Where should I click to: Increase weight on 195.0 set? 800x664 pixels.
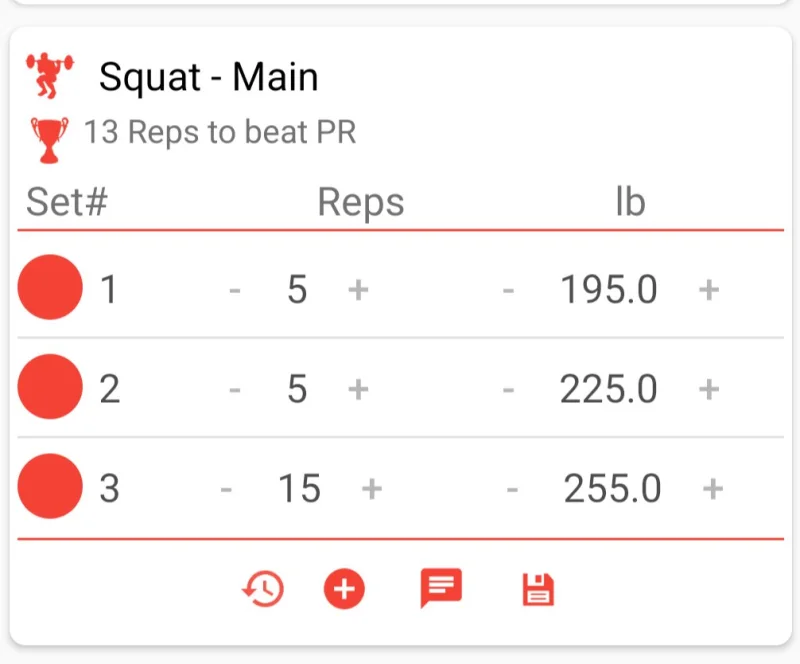pyautogui.click(x=709, y=290)
